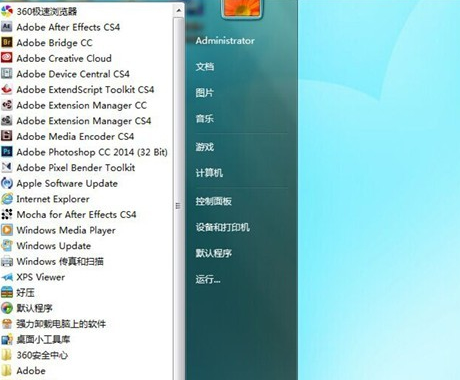Click the XPS Viewer icon
Image resolution: width=460 pixels, height=380 pixels.
tap(7, 277)
